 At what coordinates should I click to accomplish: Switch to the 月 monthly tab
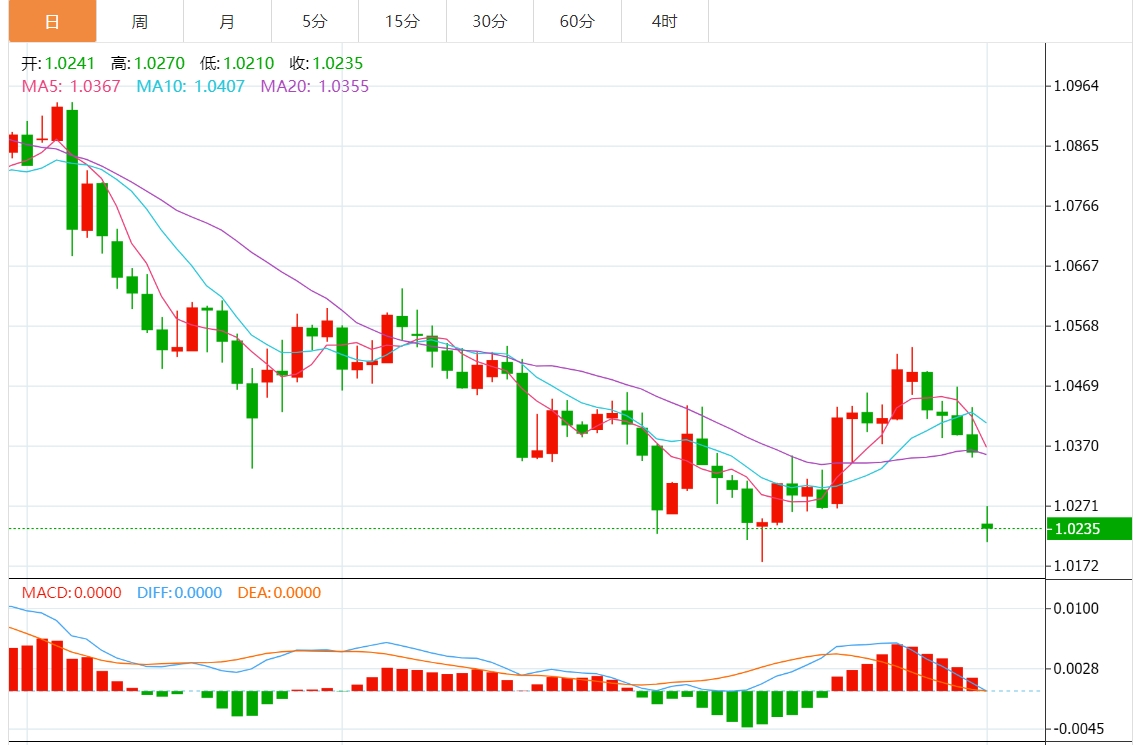click(x=227, y=21)
